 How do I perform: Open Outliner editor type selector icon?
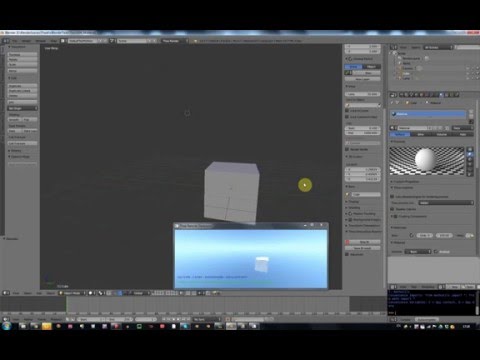[394, 48]
